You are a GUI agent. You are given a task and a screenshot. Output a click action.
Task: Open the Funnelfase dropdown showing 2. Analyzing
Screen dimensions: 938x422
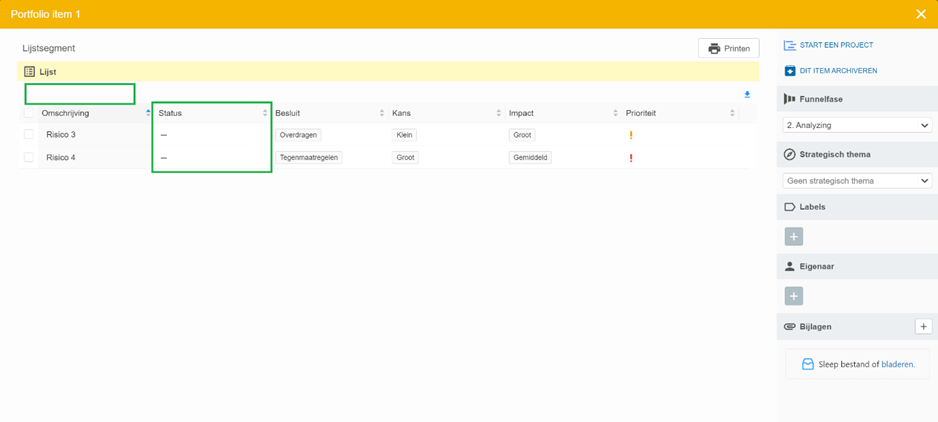pos(857,126)
